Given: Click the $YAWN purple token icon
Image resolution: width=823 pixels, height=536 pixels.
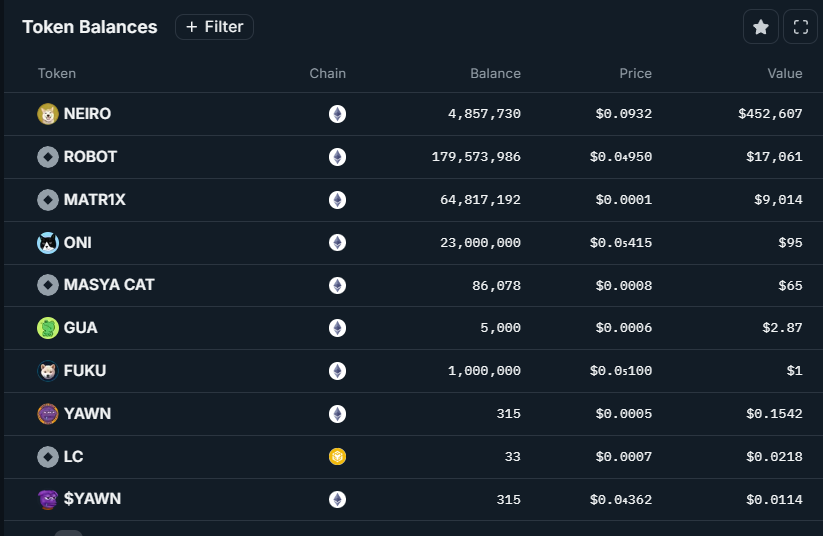Looking at the screenshot, I should (x=48, y=499).
